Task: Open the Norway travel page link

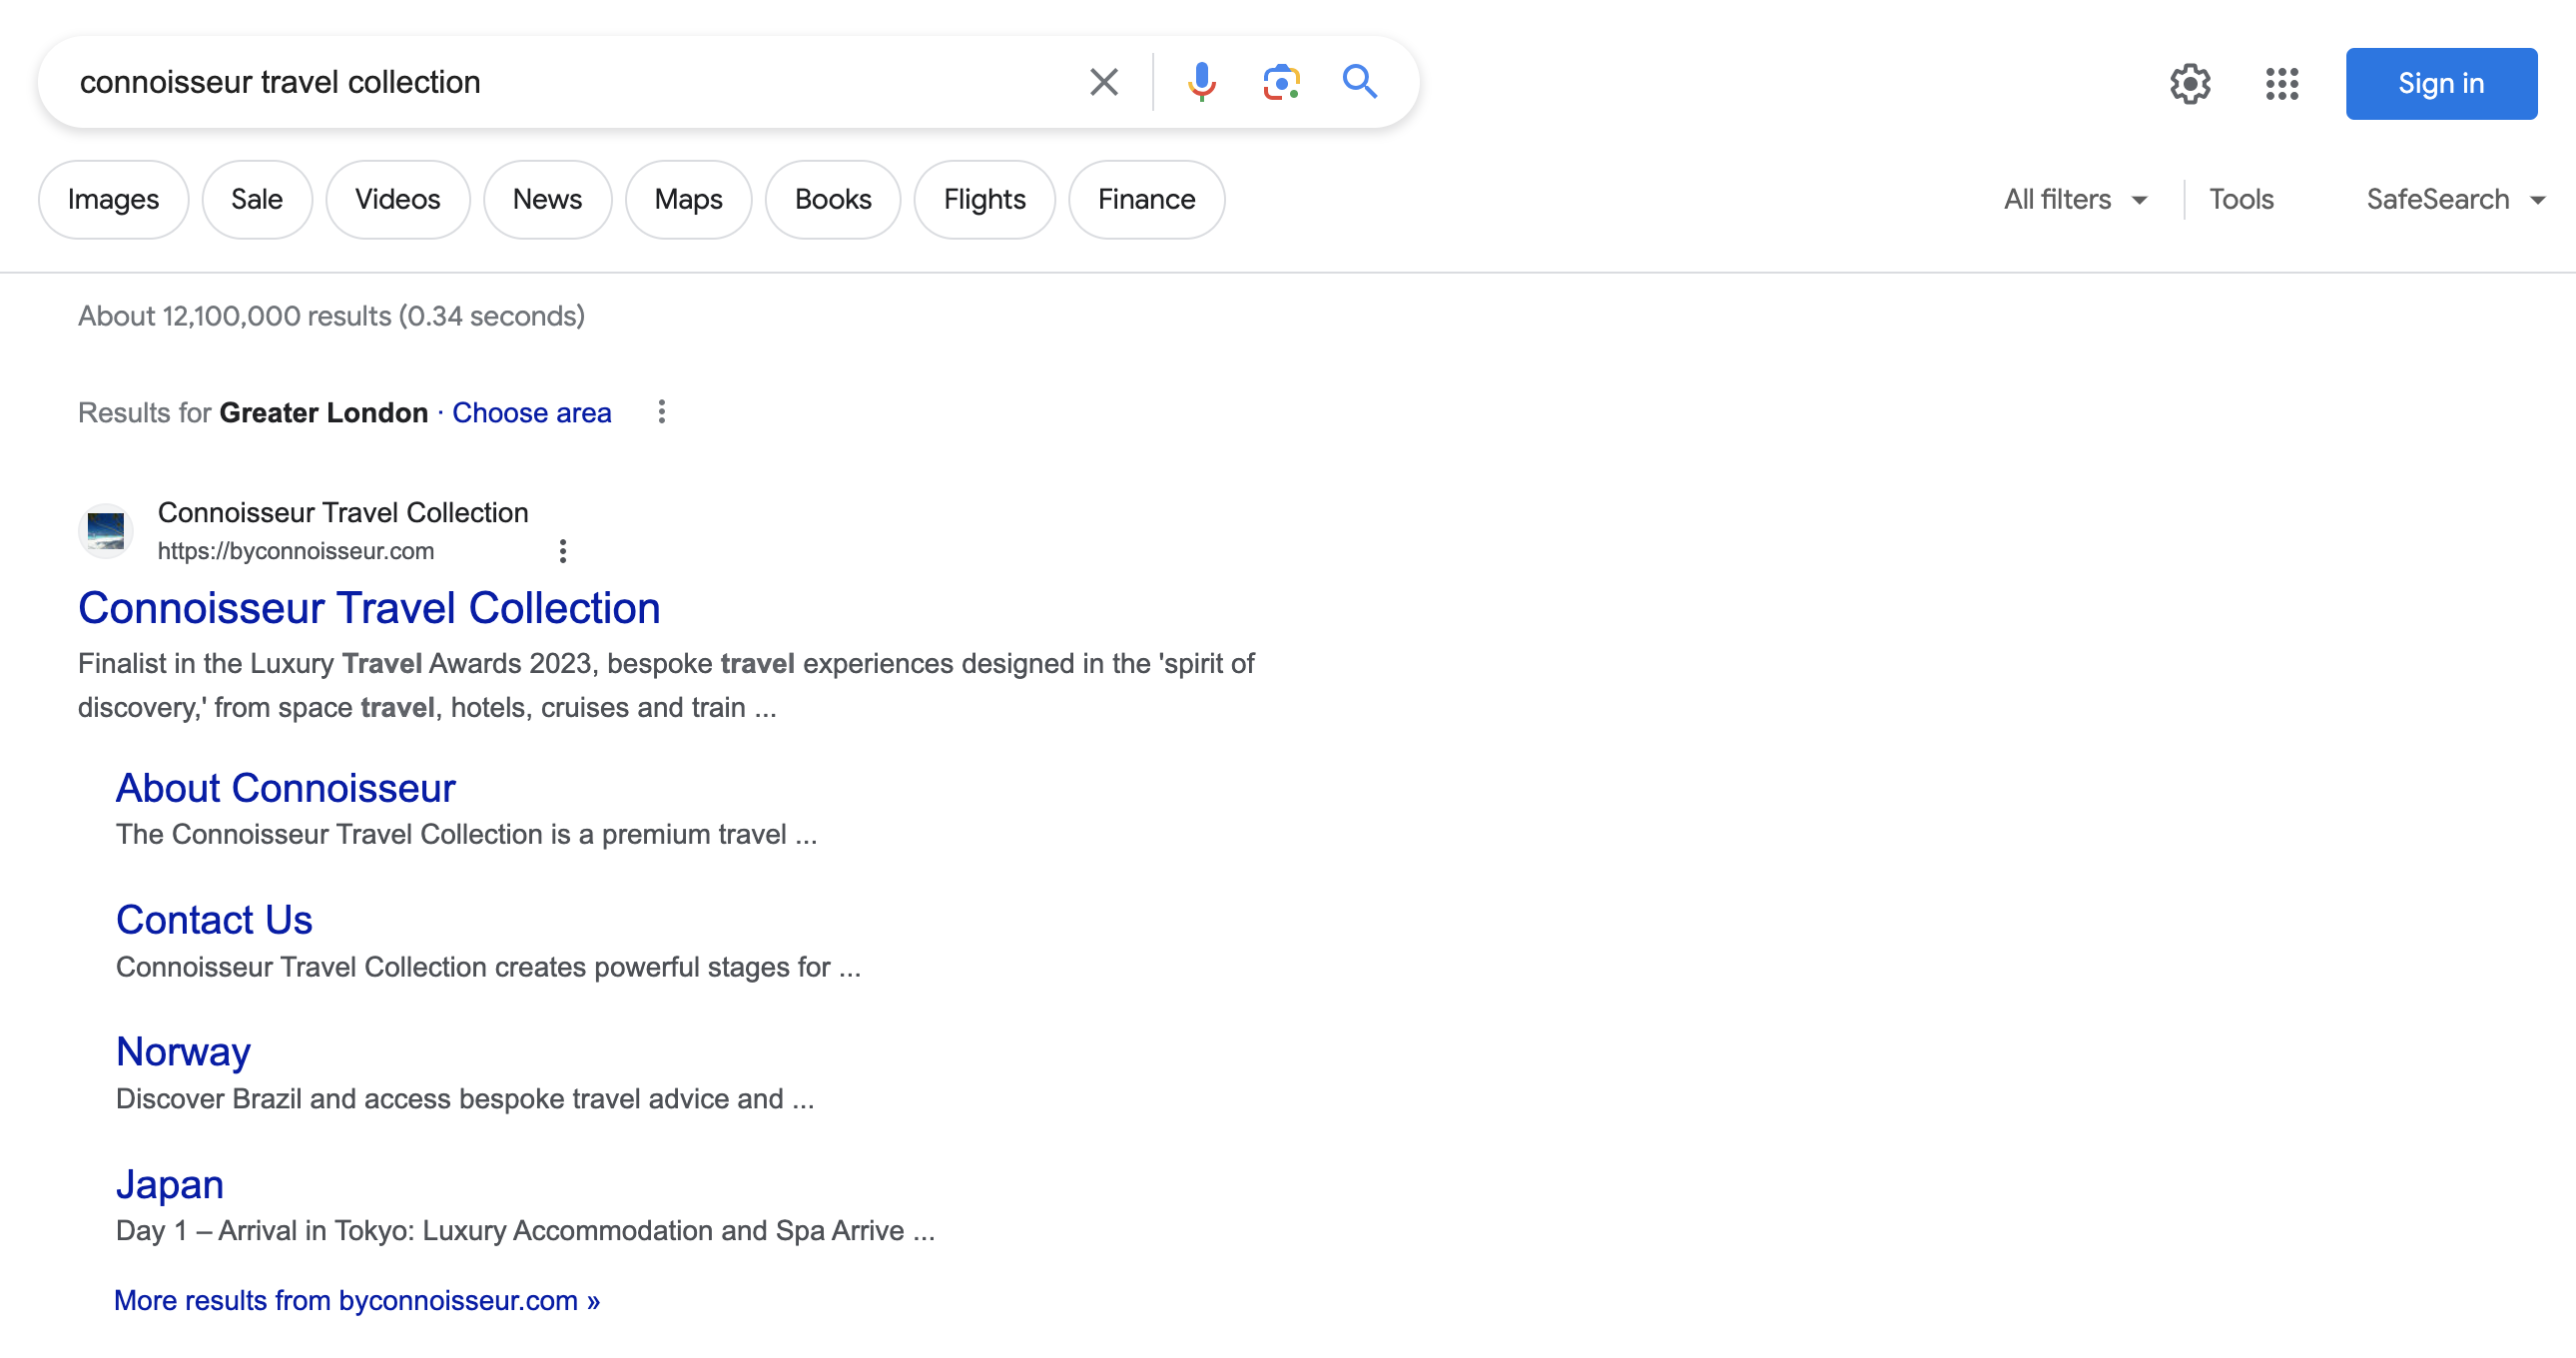Action: point(183,1051)
